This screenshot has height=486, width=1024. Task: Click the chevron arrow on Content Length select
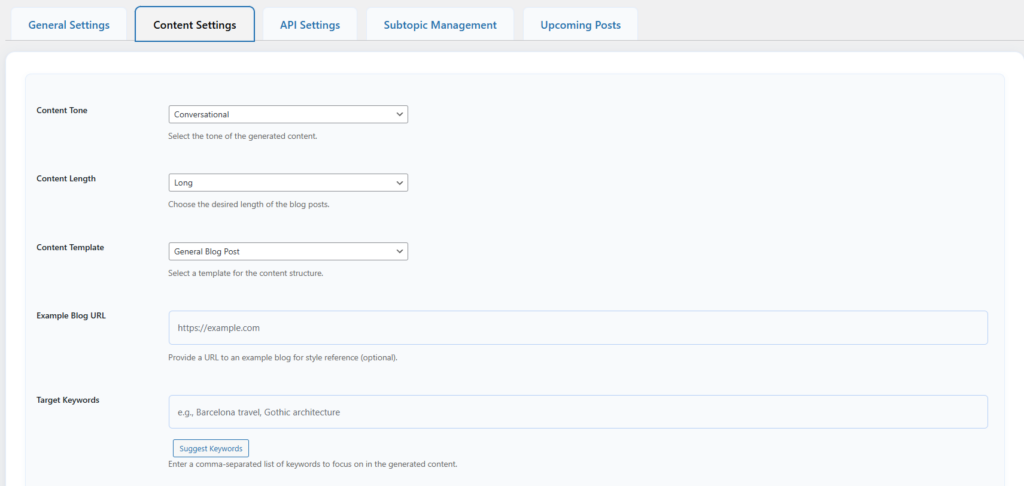pos(399,183)
